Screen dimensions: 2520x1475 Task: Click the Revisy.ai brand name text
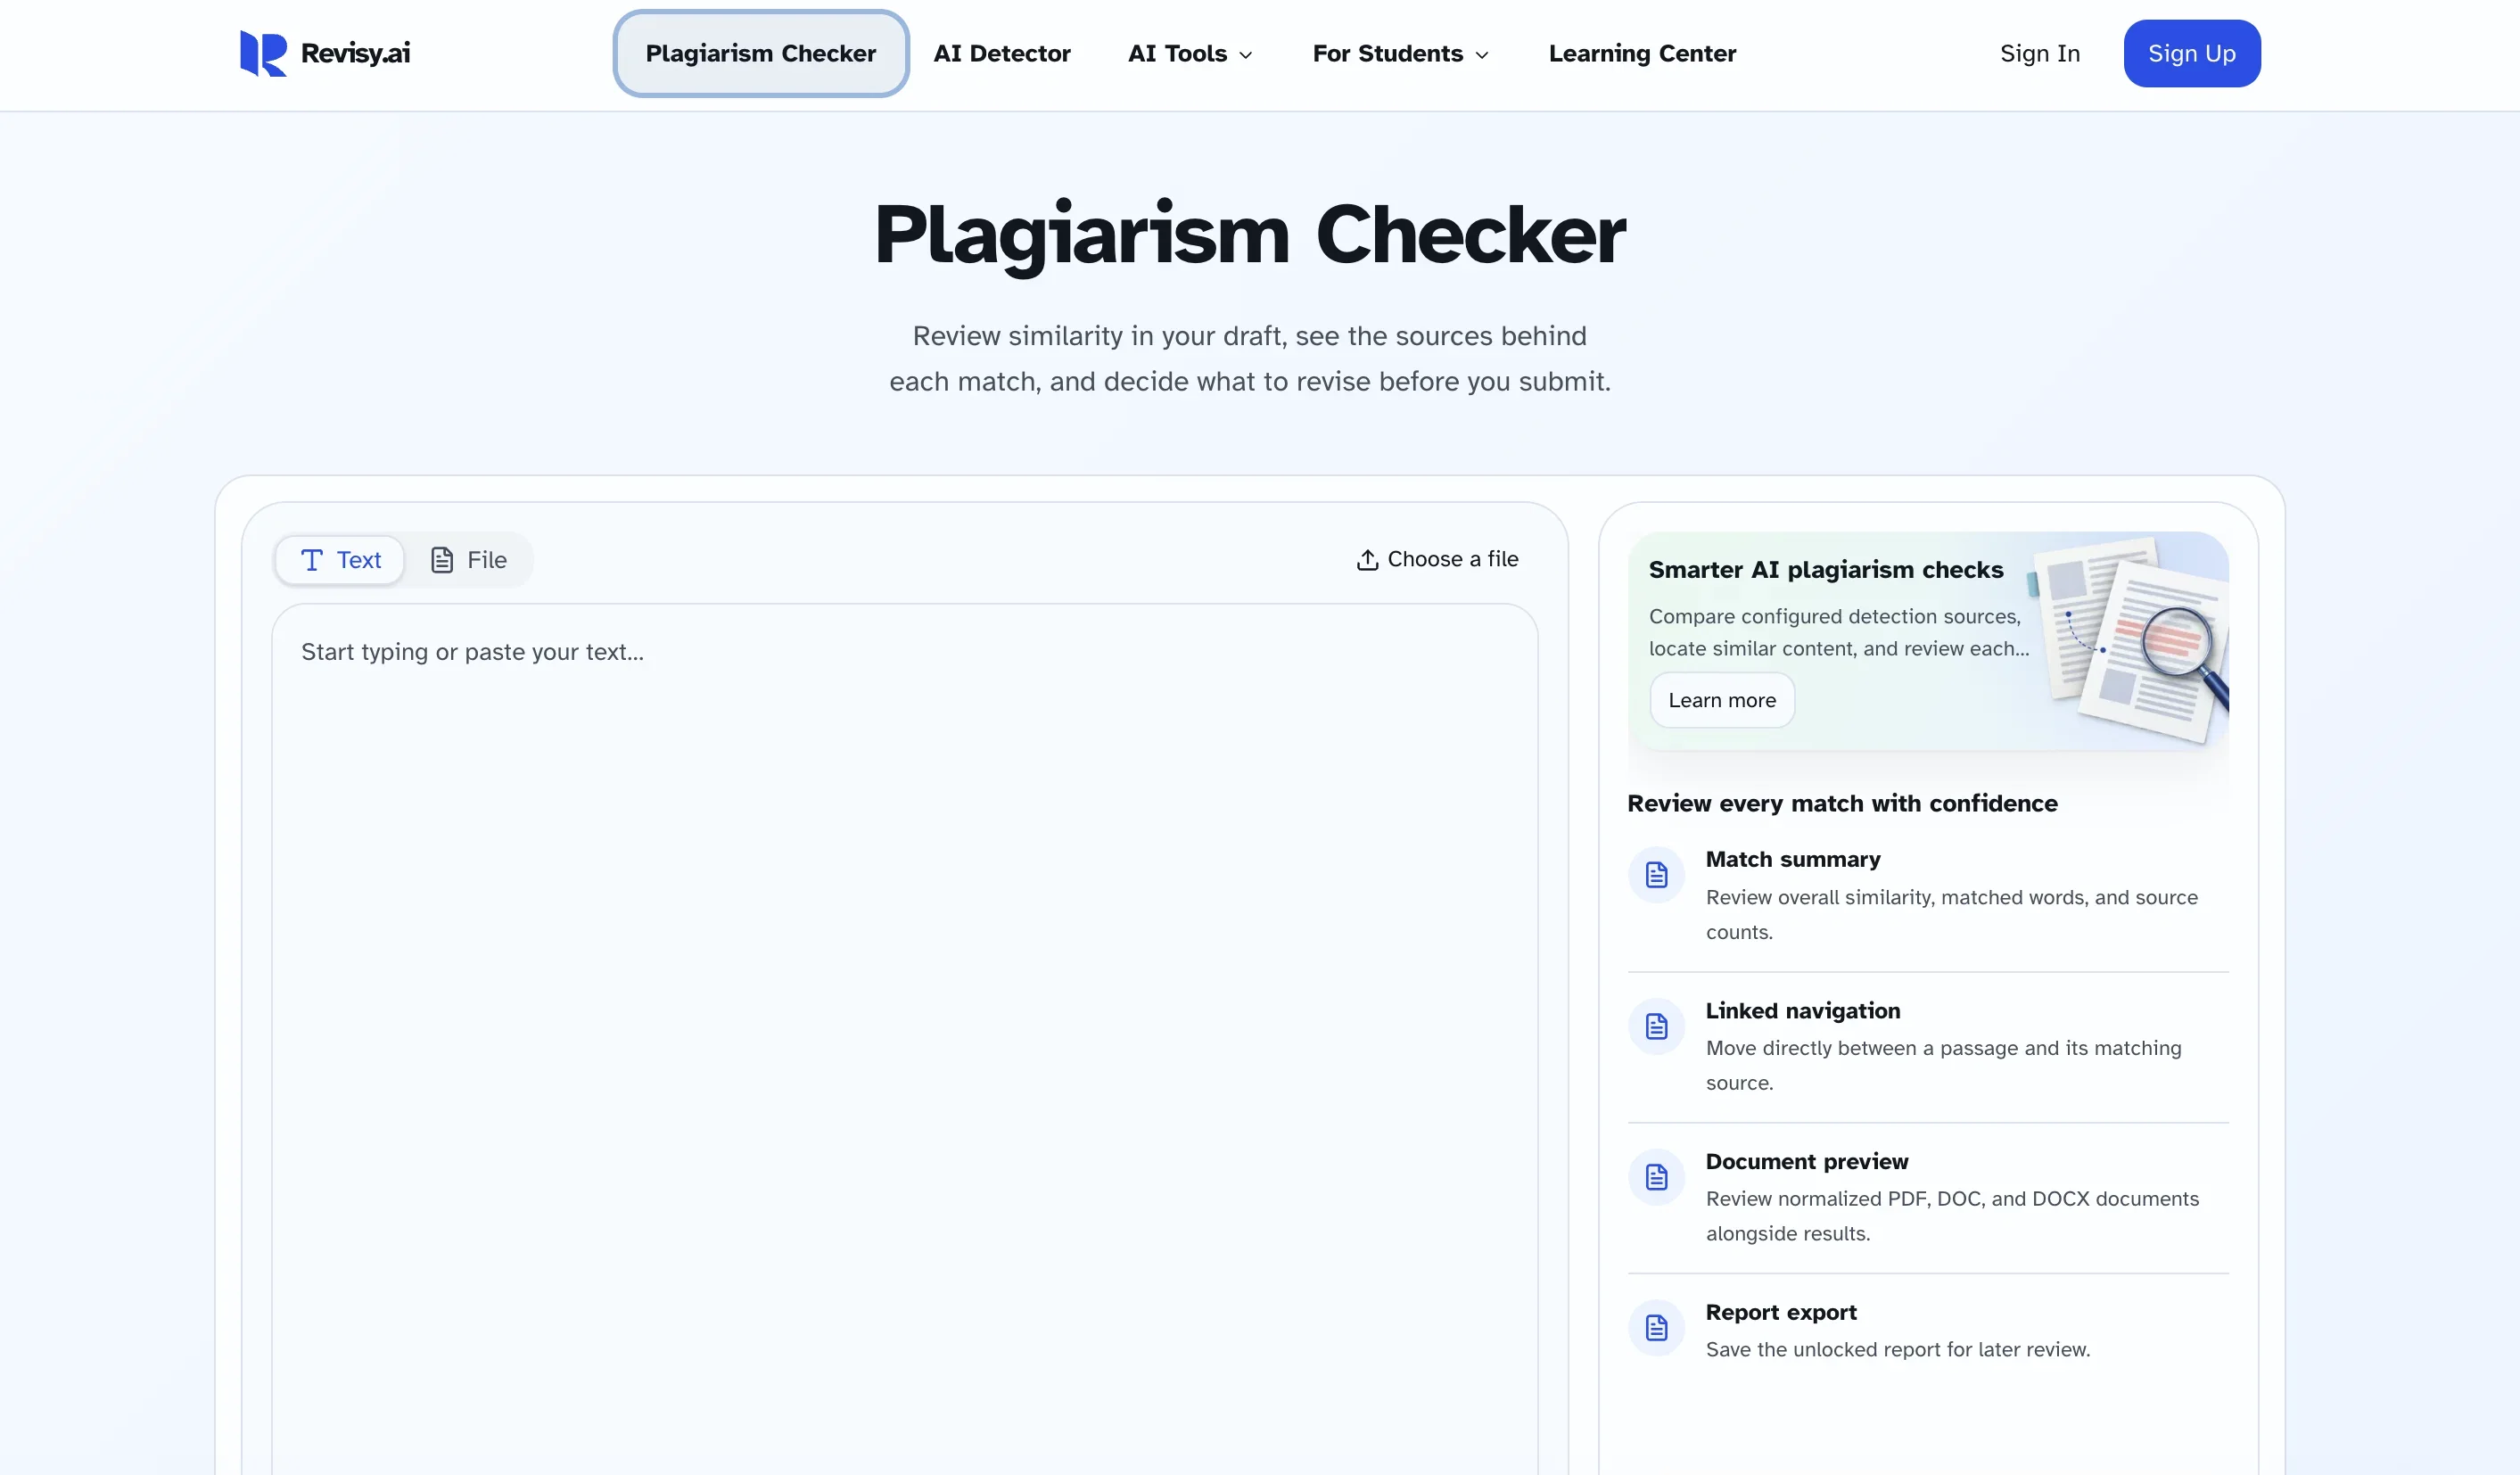(x=355, y=53)
